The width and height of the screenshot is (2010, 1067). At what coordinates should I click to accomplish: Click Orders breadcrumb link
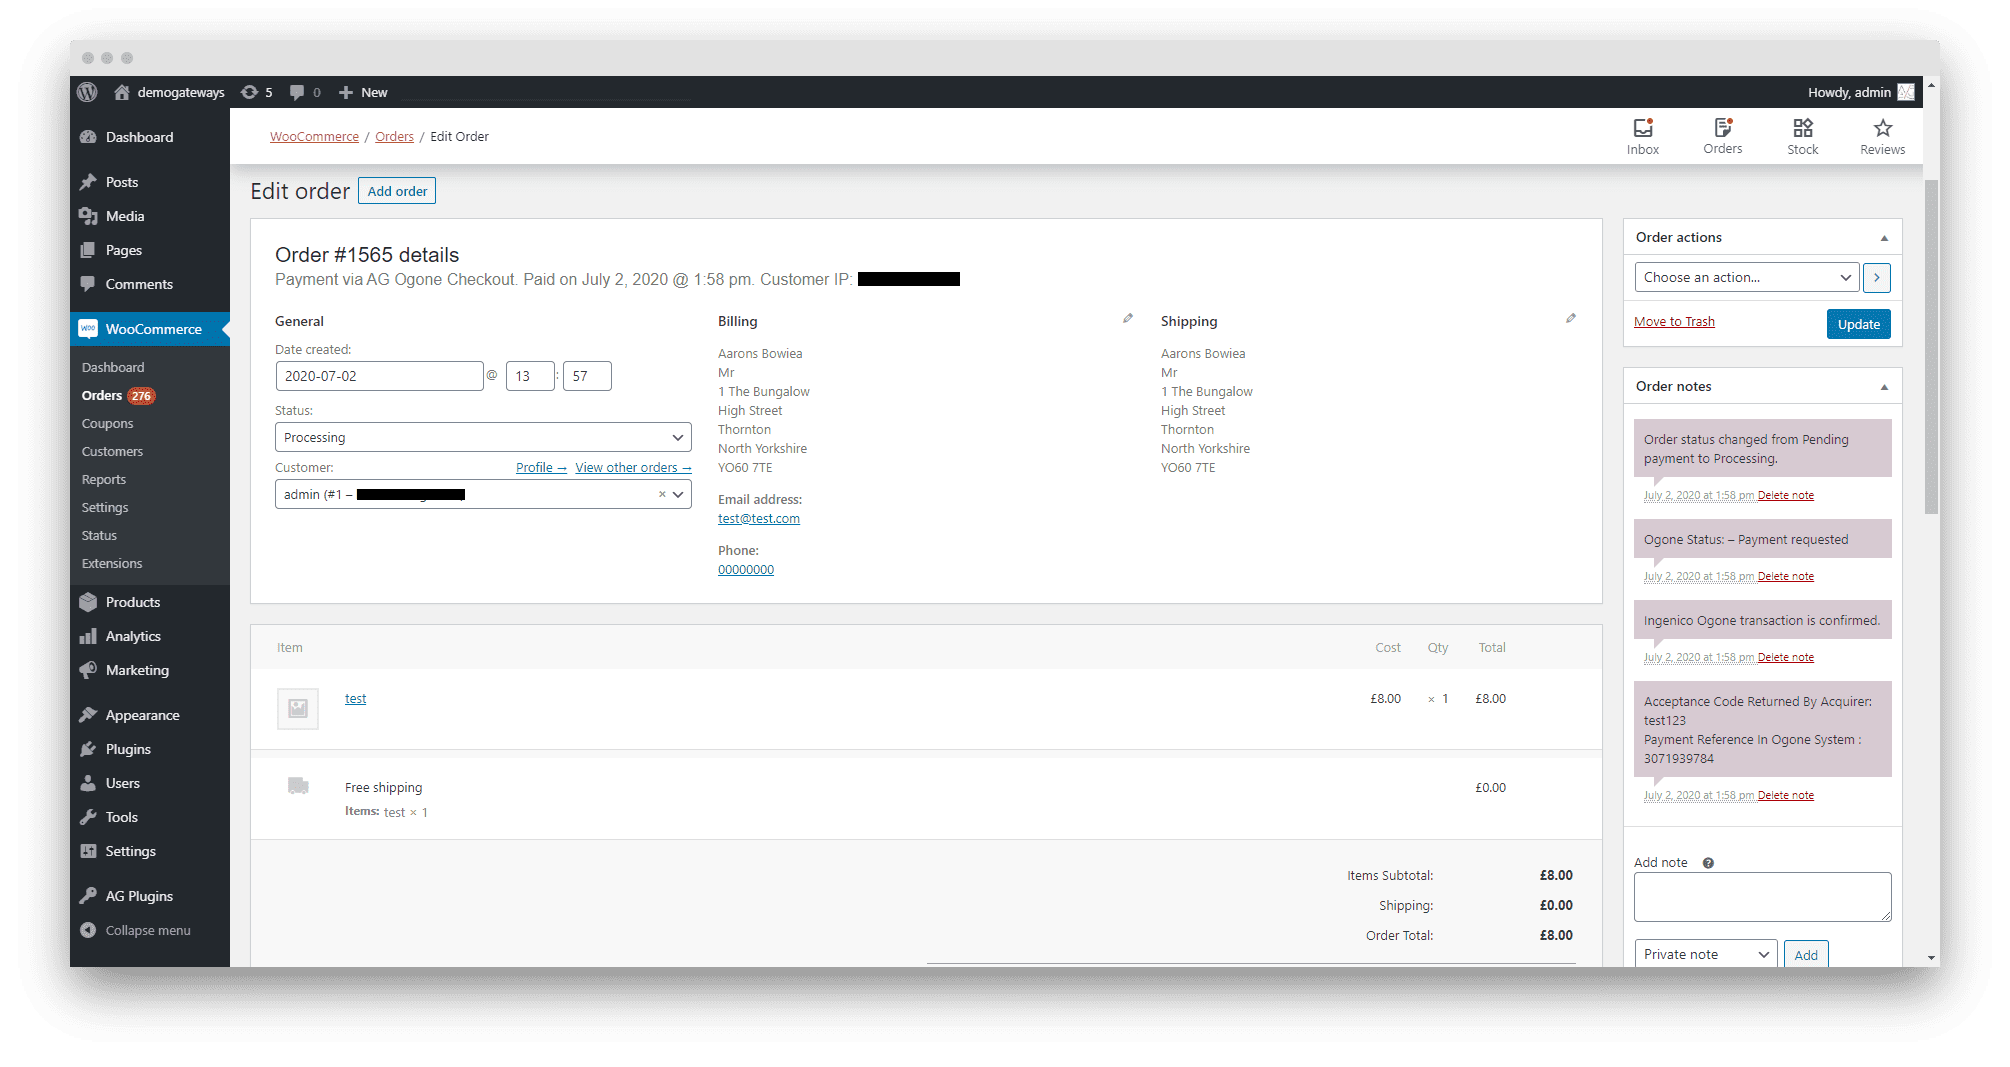[x=394, y=136]
